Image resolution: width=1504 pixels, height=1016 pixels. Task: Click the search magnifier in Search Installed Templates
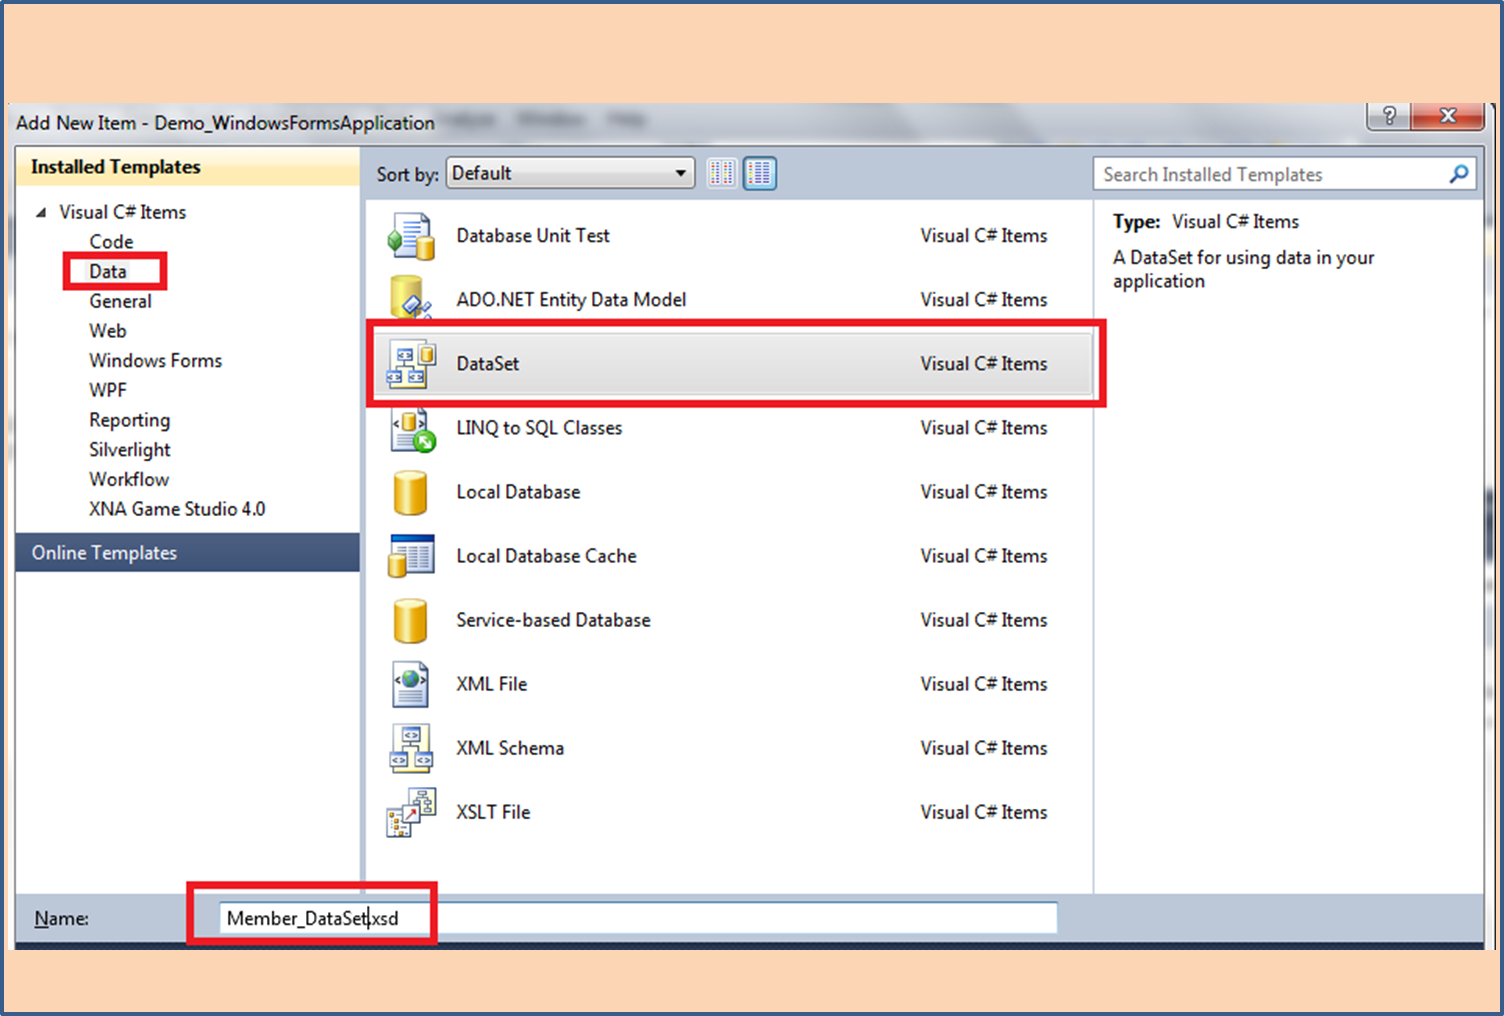(x=1458, y=173)
